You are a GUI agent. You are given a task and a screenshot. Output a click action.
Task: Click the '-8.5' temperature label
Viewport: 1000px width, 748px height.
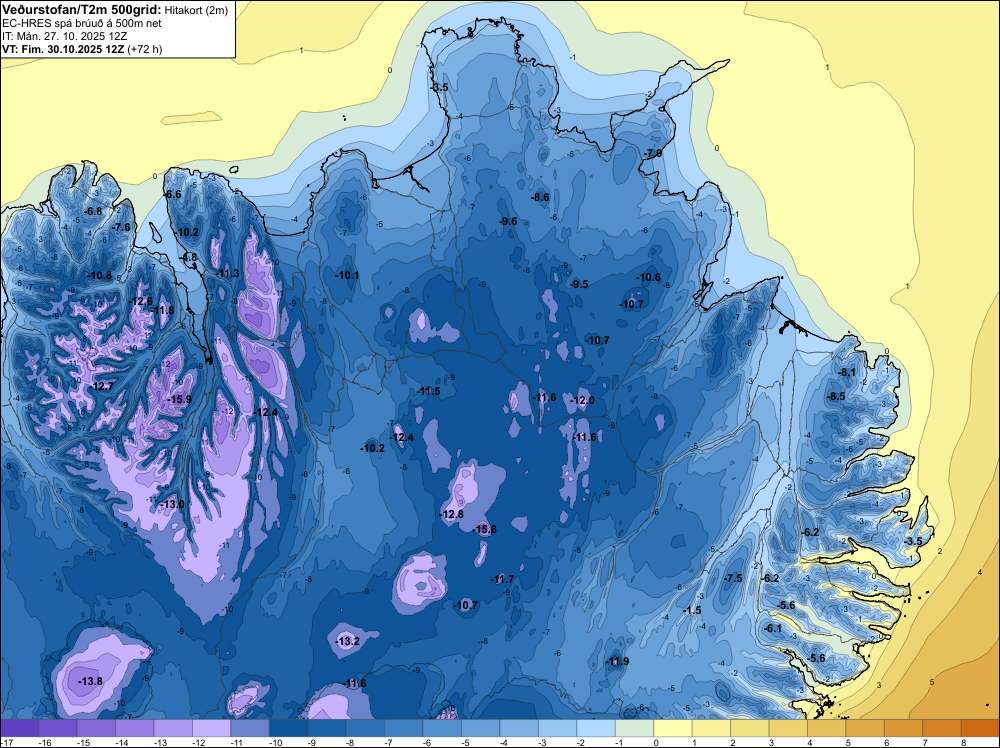click(x=835, y=396)
